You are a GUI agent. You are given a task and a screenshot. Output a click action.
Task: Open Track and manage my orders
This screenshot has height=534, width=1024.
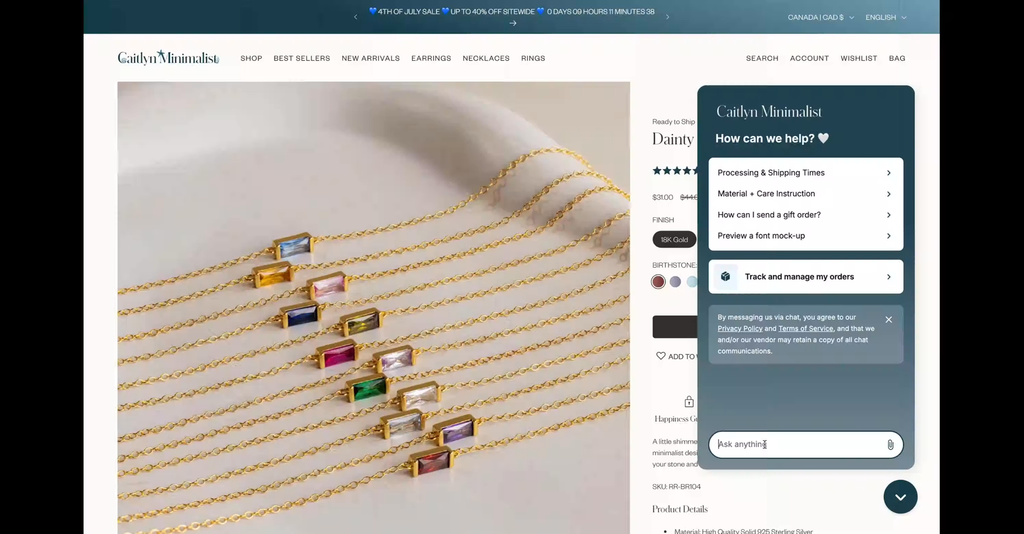(x=805, y=277)
